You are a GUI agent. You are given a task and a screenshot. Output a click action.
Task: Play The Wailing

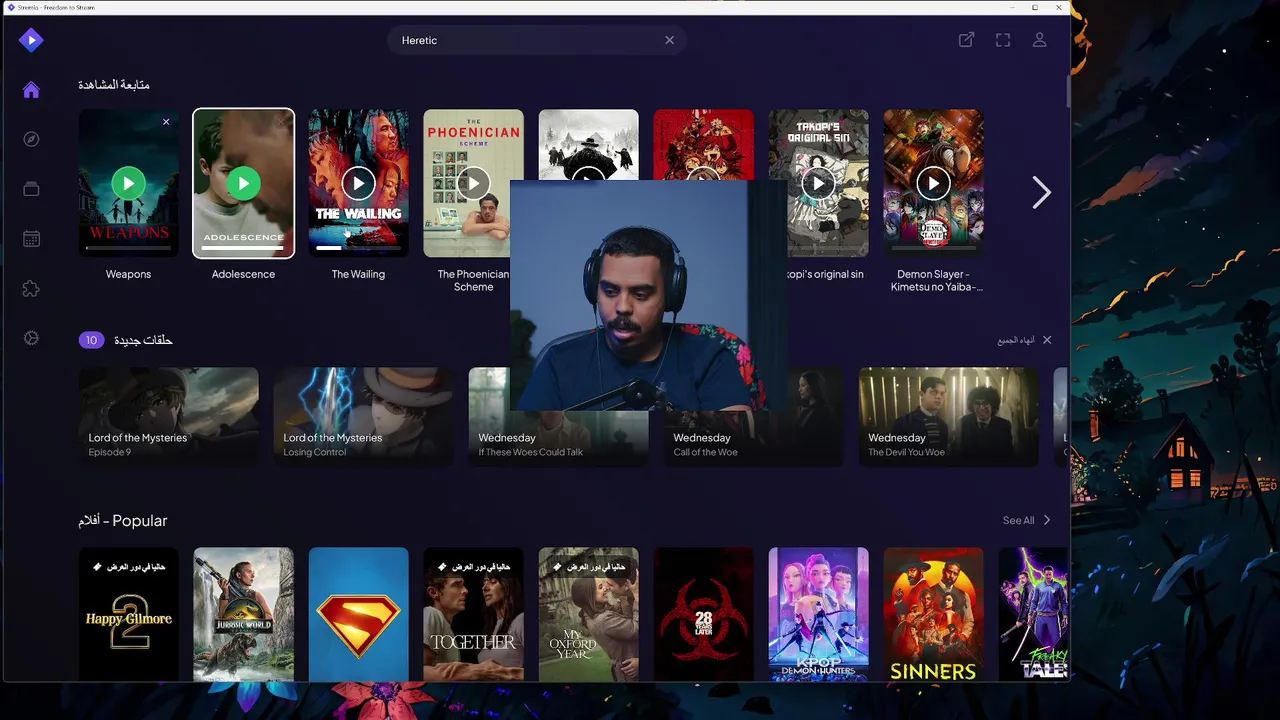coord(358,183)
